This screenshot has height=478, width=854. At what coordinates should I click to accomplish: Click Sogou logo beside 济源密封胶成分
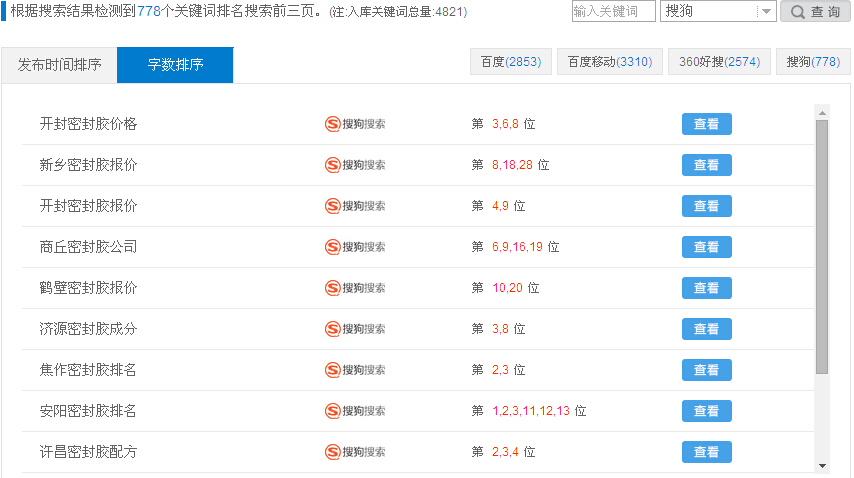[355, 329]
